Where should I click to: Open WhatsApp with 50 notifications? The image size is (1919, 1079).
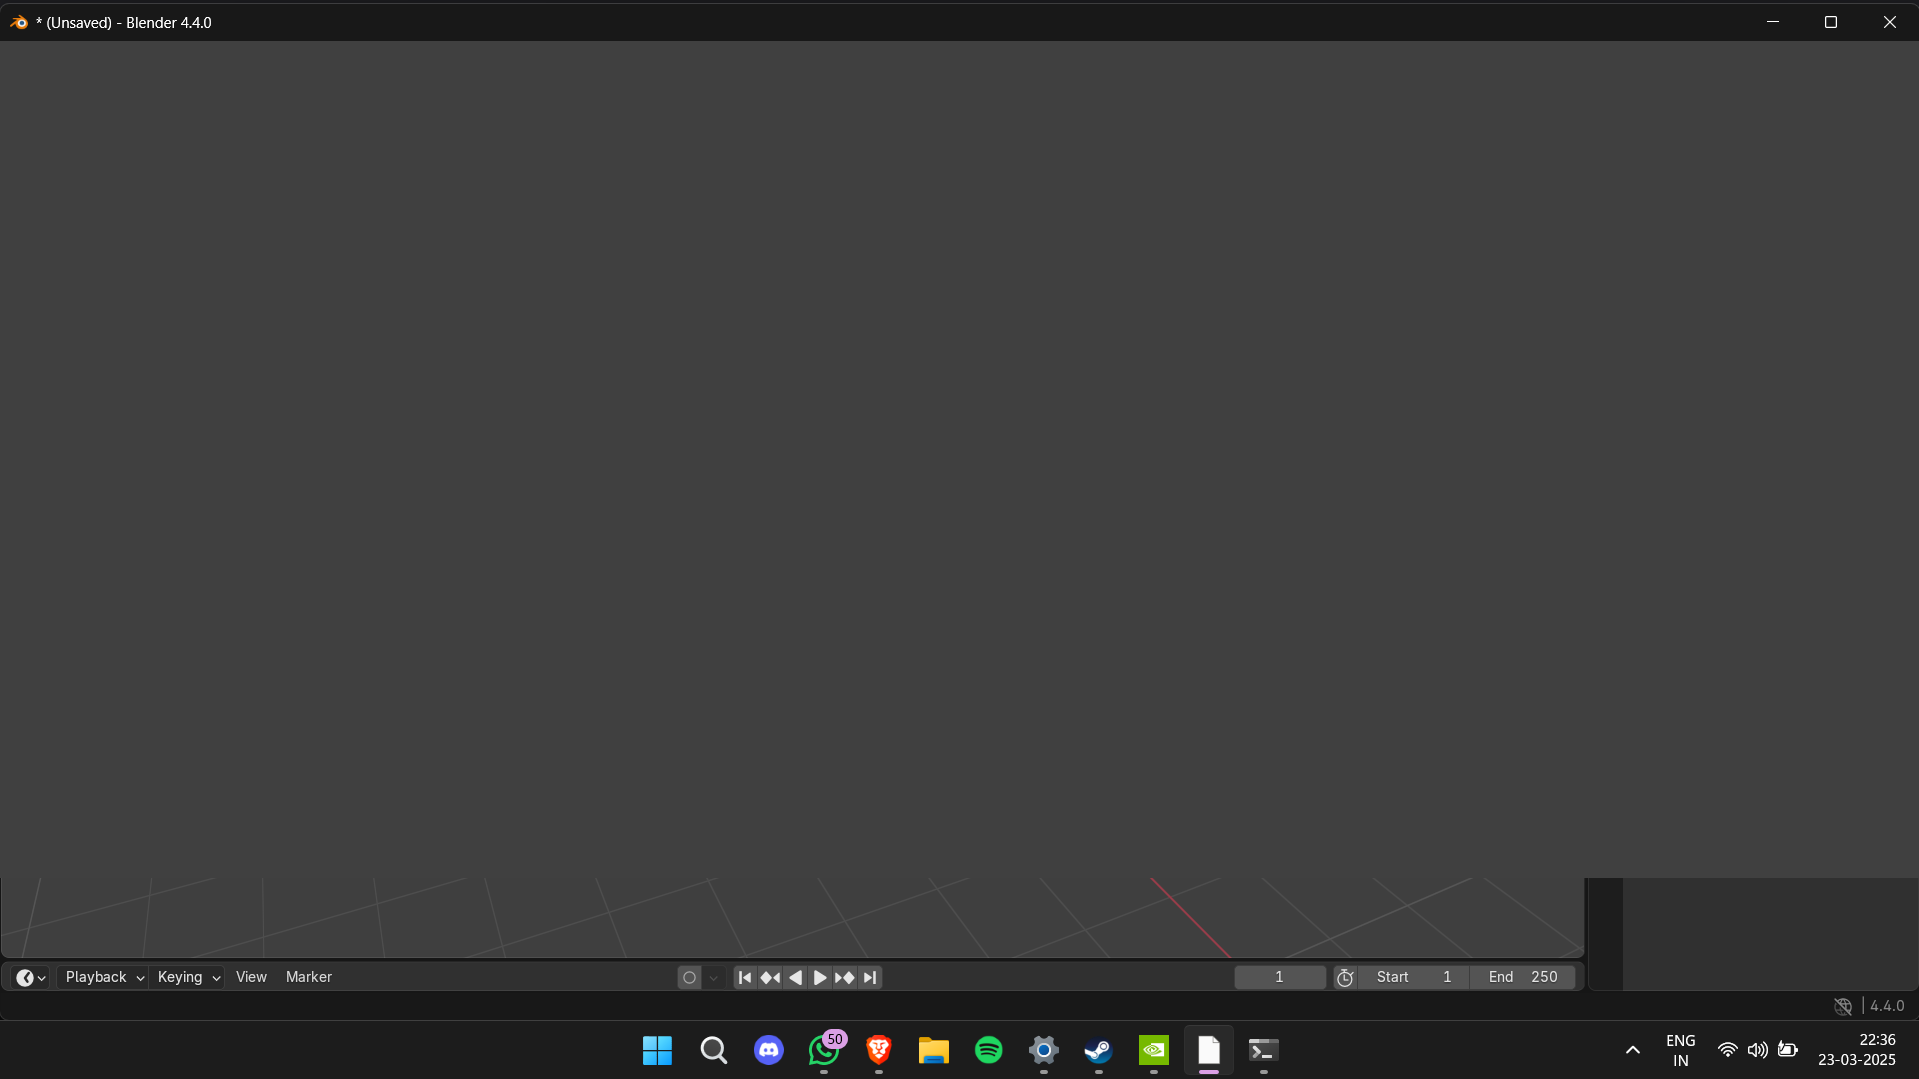click(x=824, y=1050)
